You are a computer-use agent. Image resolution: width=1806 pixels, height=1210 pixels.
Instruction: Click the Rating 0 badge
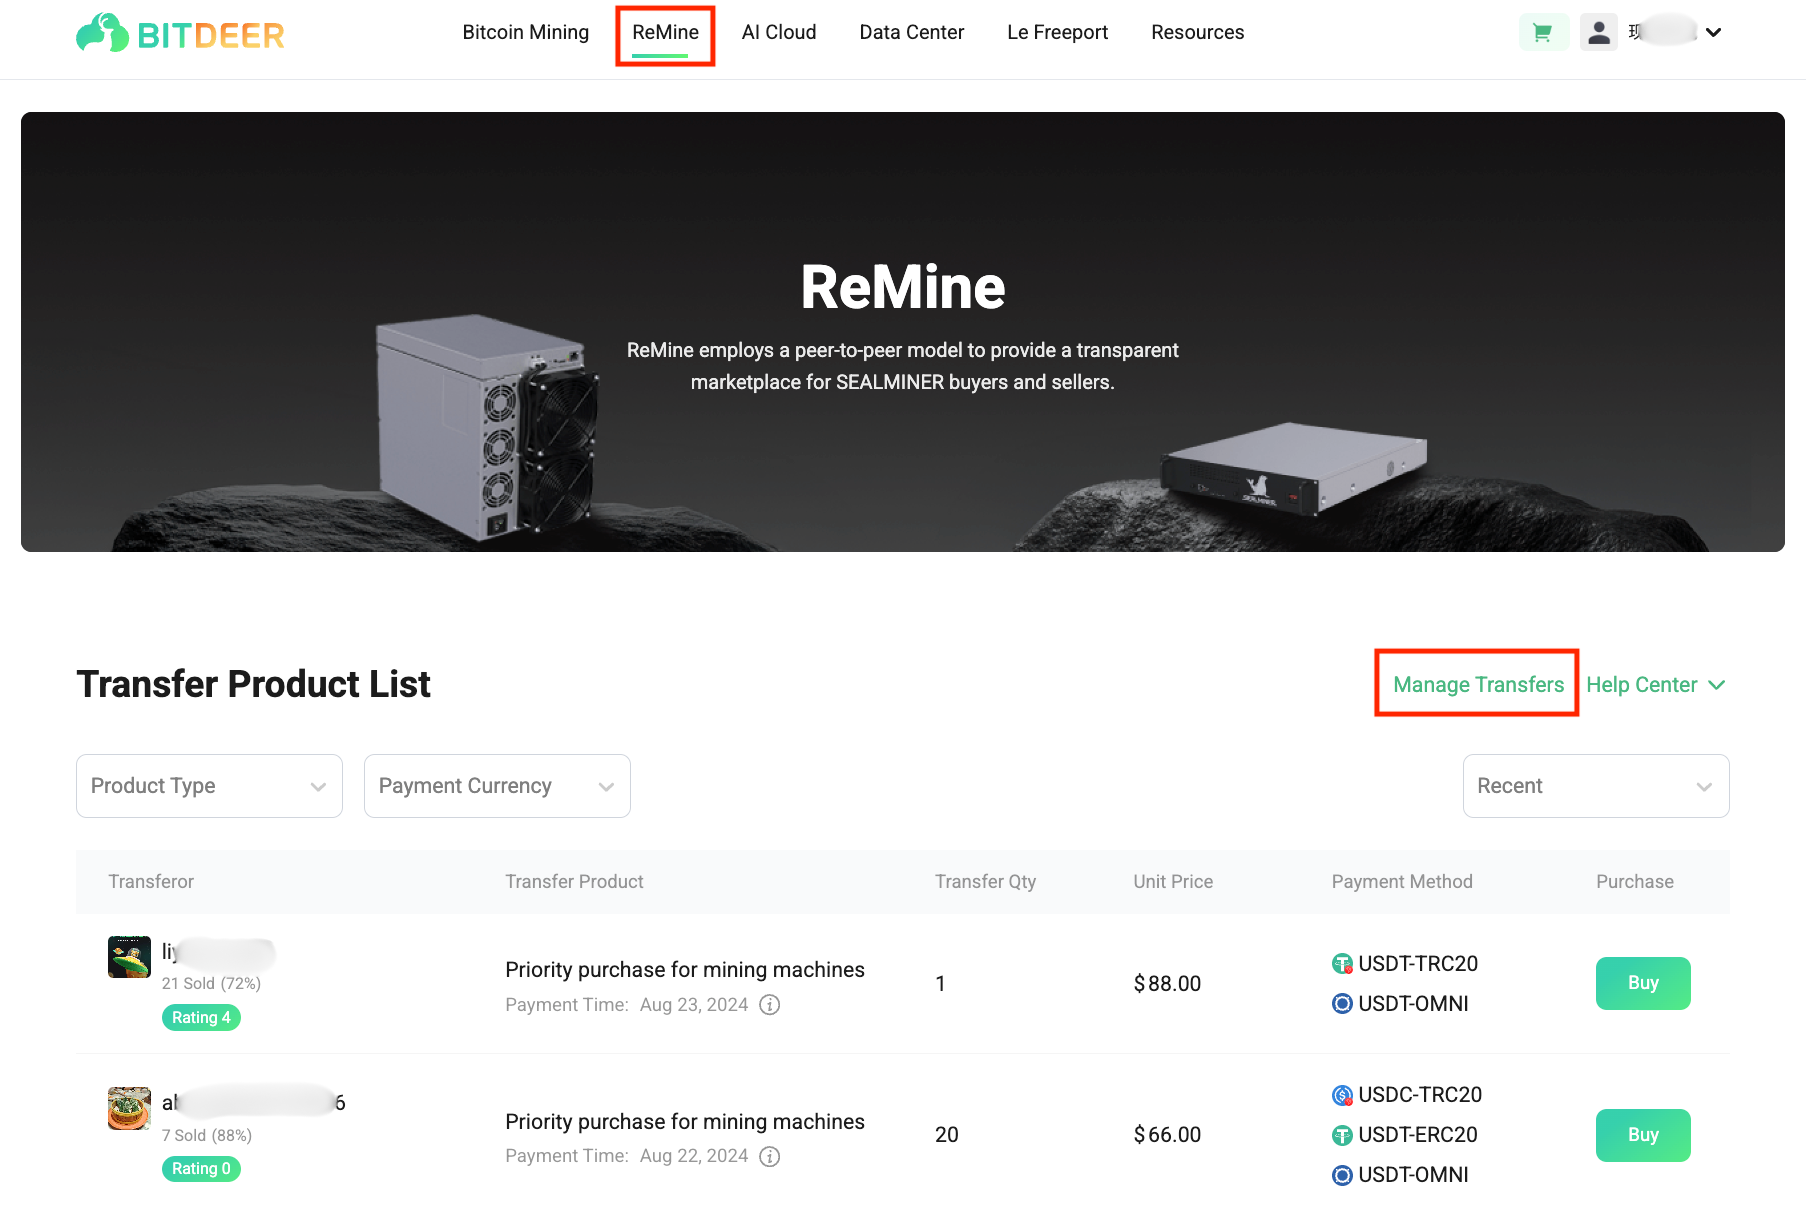[x=201, y=1169]
